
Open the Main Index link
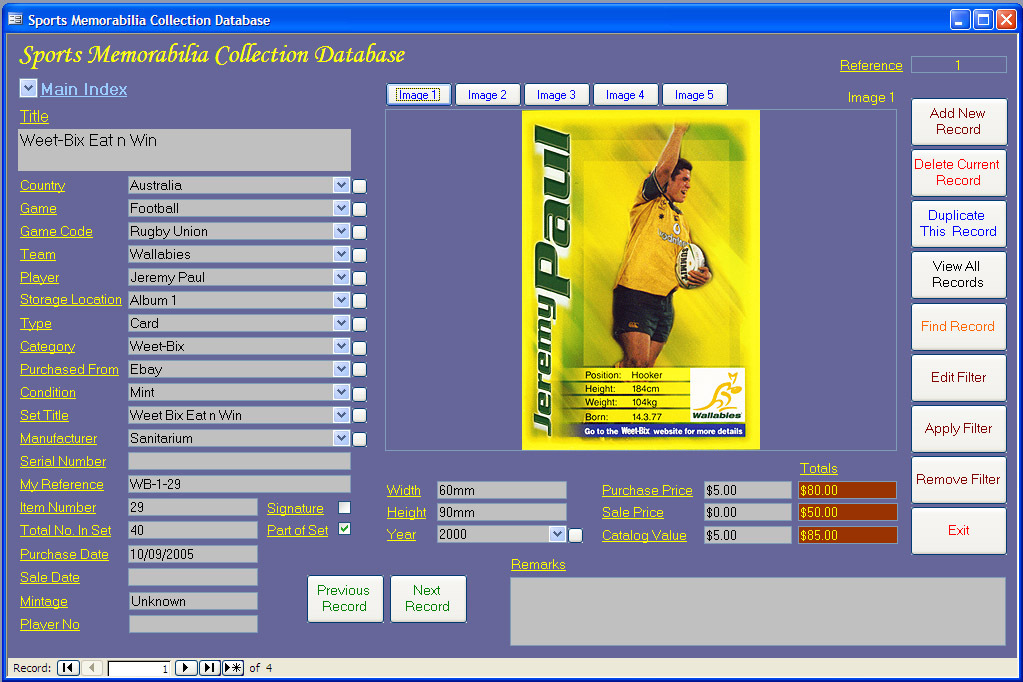tap(84, 89)
